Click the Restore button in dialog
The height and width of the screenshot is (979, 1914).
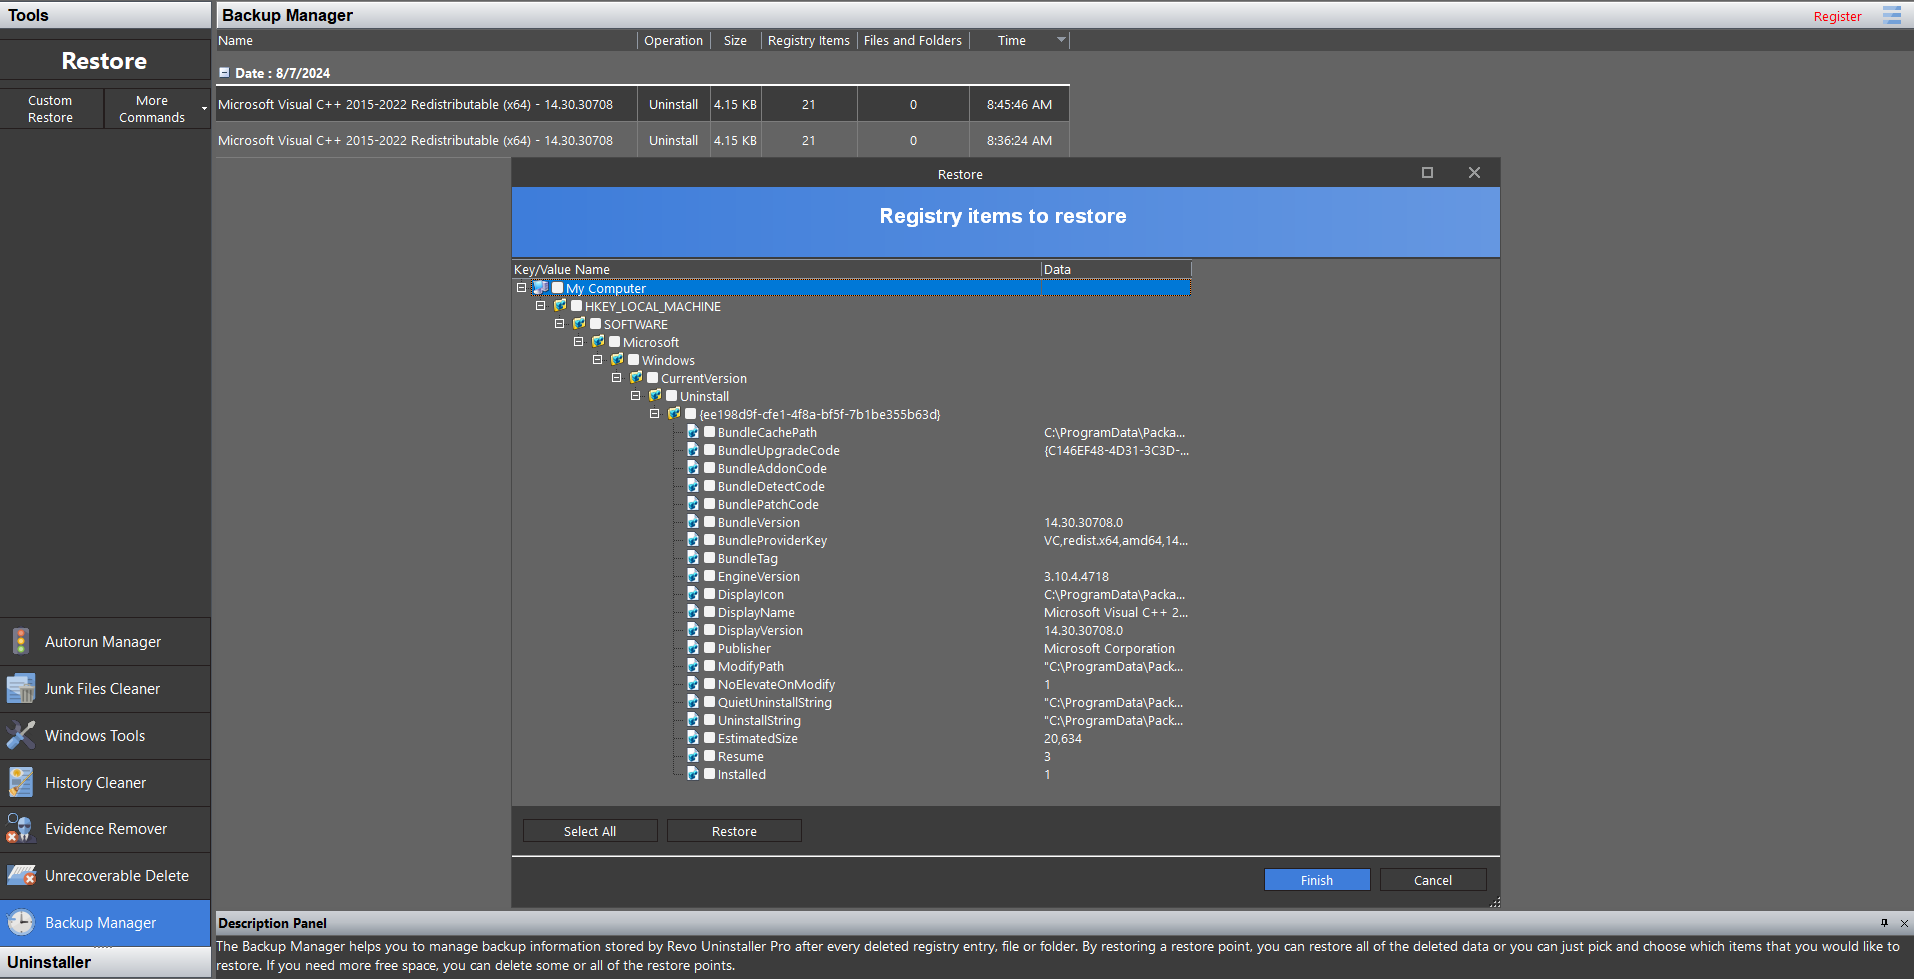(734, 831)
